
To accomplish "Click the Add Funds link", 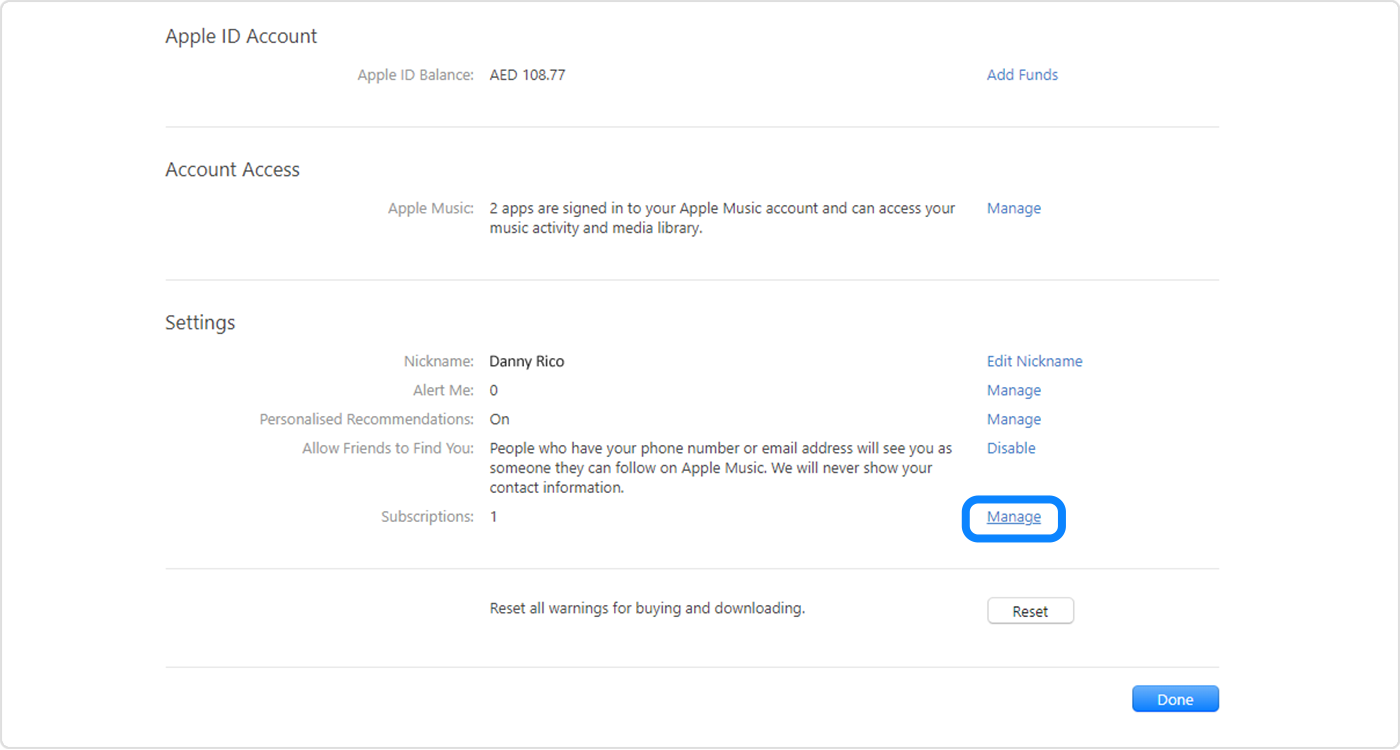I will click(x=1022, y=74).
